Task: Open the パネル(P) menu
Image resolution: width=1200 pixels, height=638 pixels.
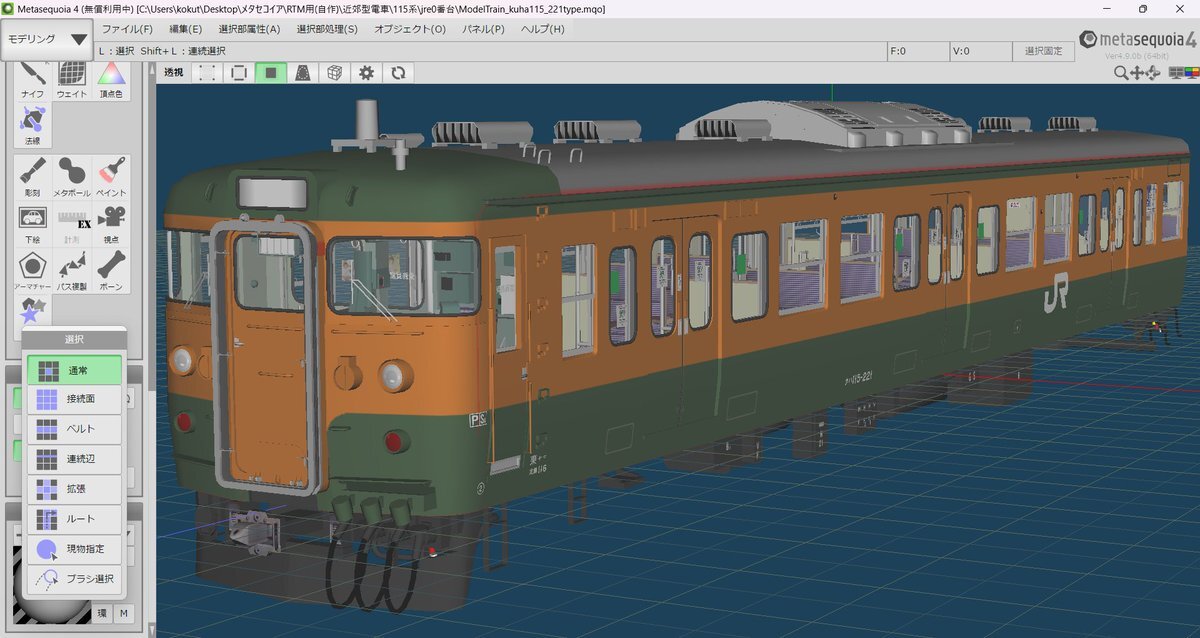Action: point(483,29)
